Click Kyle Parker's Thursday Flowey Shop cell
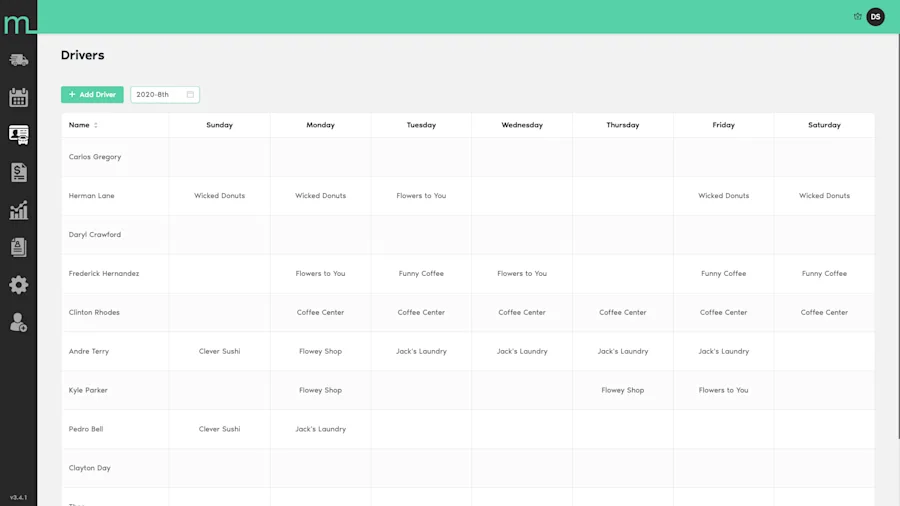The image size is (900, 506). tap(623, 390)
